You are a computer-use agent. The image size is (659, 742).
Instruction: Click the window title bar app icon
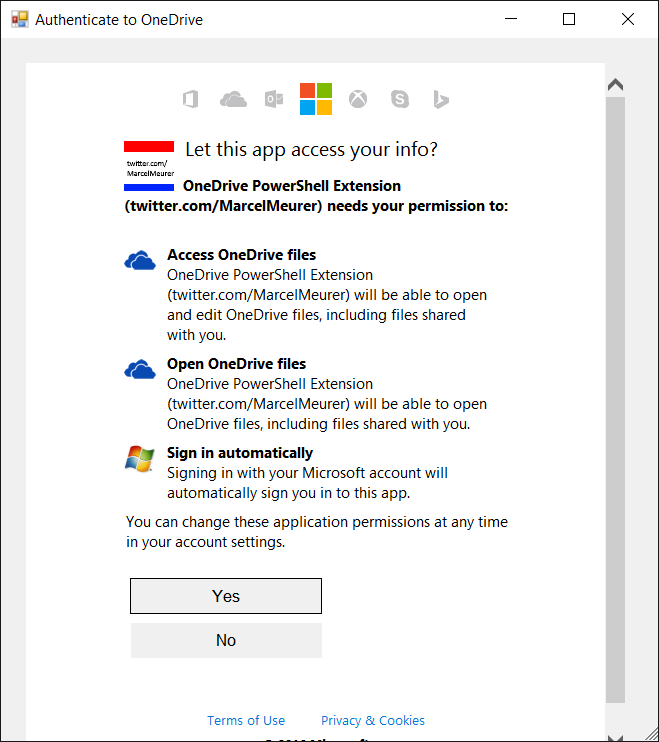[20, 19]
